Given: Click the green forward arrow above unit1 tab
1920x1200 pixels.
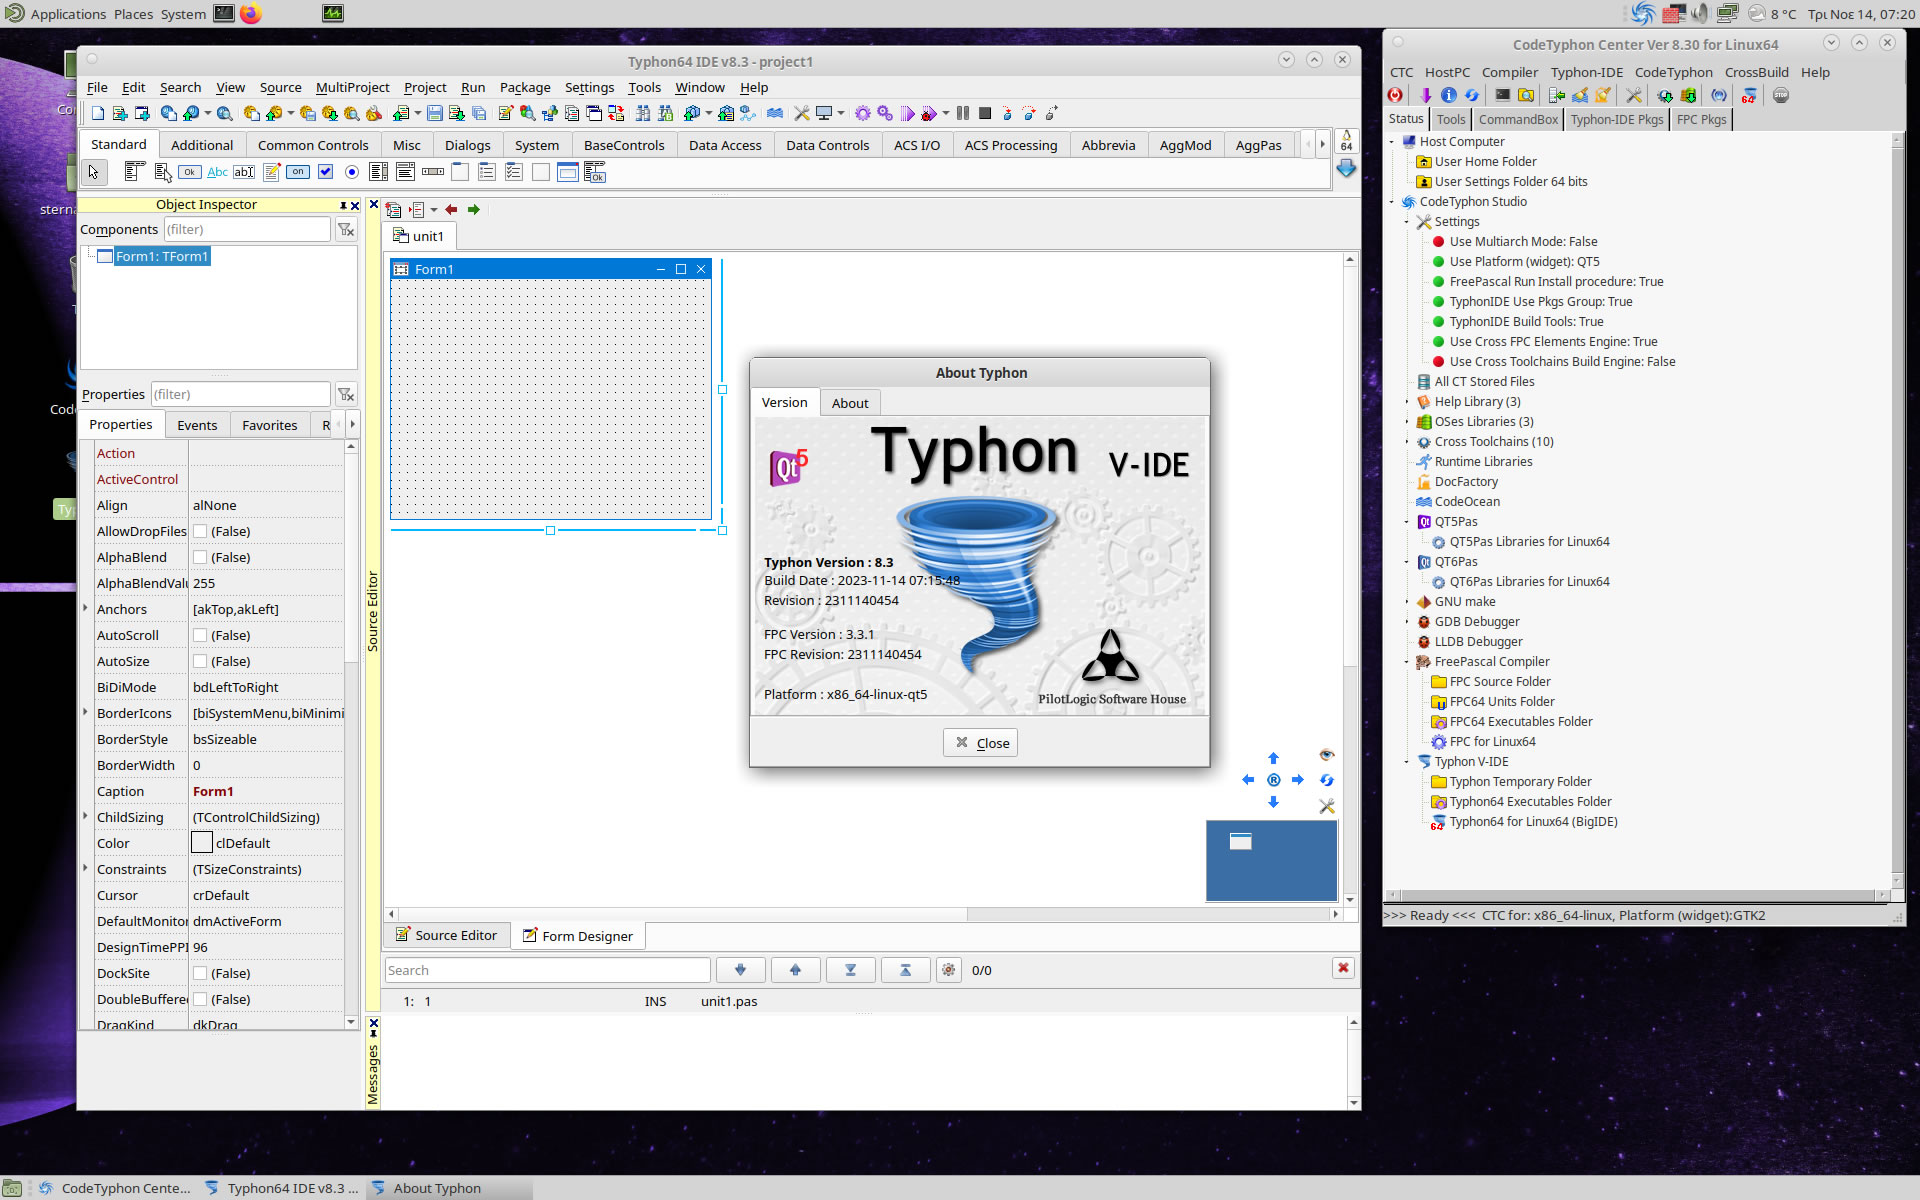Looking at the screenshot, I should pyautogui.click(x=474, y=209).
